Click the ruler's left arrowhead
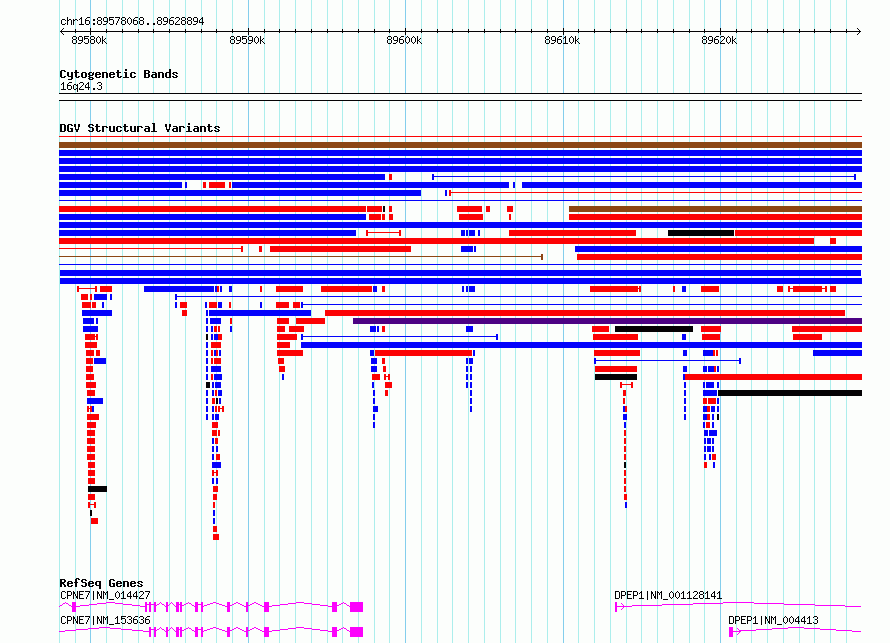890x643 pixels. 62,31
